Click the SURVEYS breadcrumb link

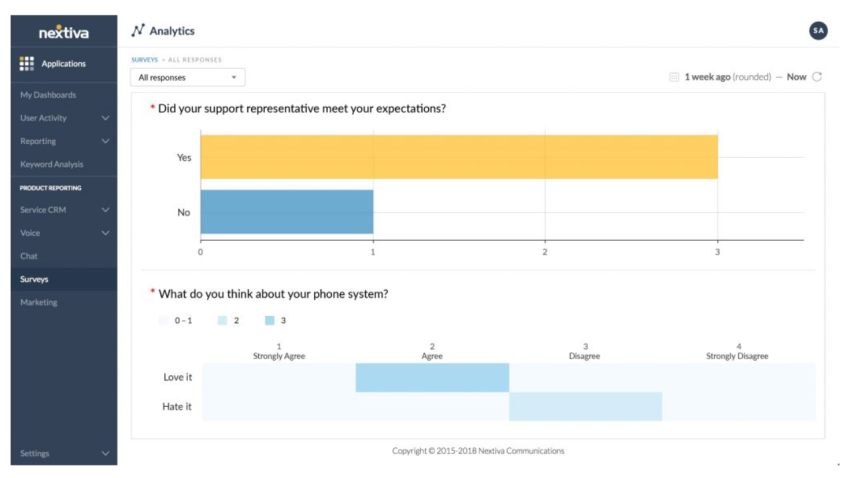tap(145, 60)
